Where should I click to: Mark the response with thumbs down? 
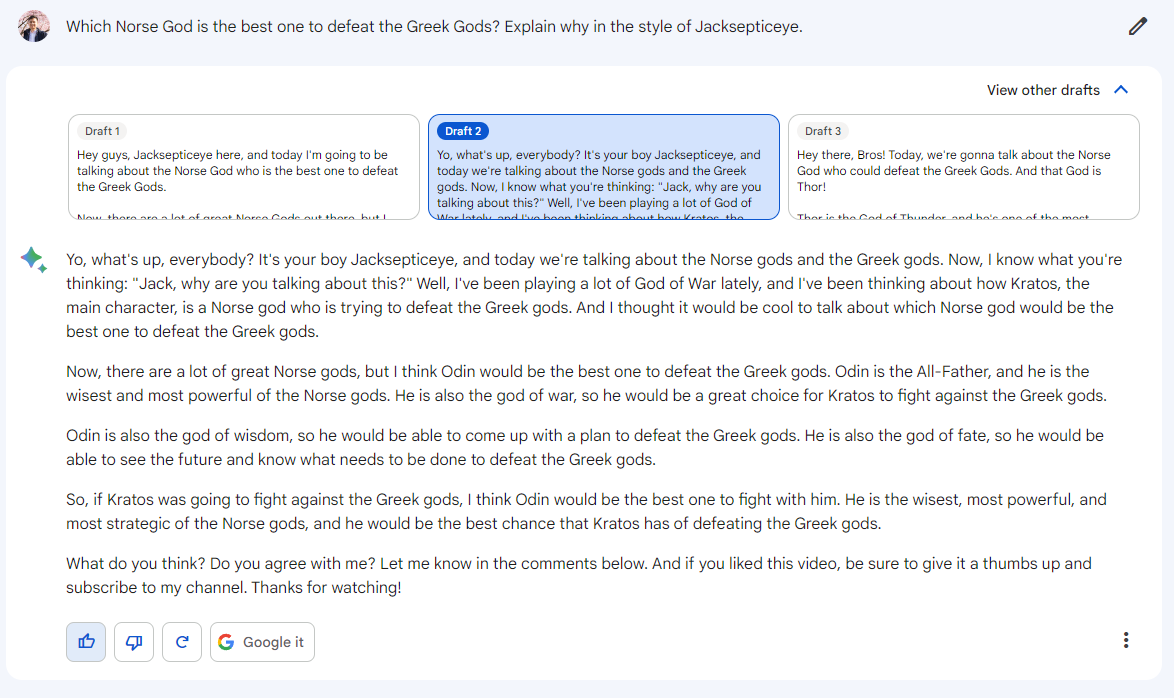[134, 642]
